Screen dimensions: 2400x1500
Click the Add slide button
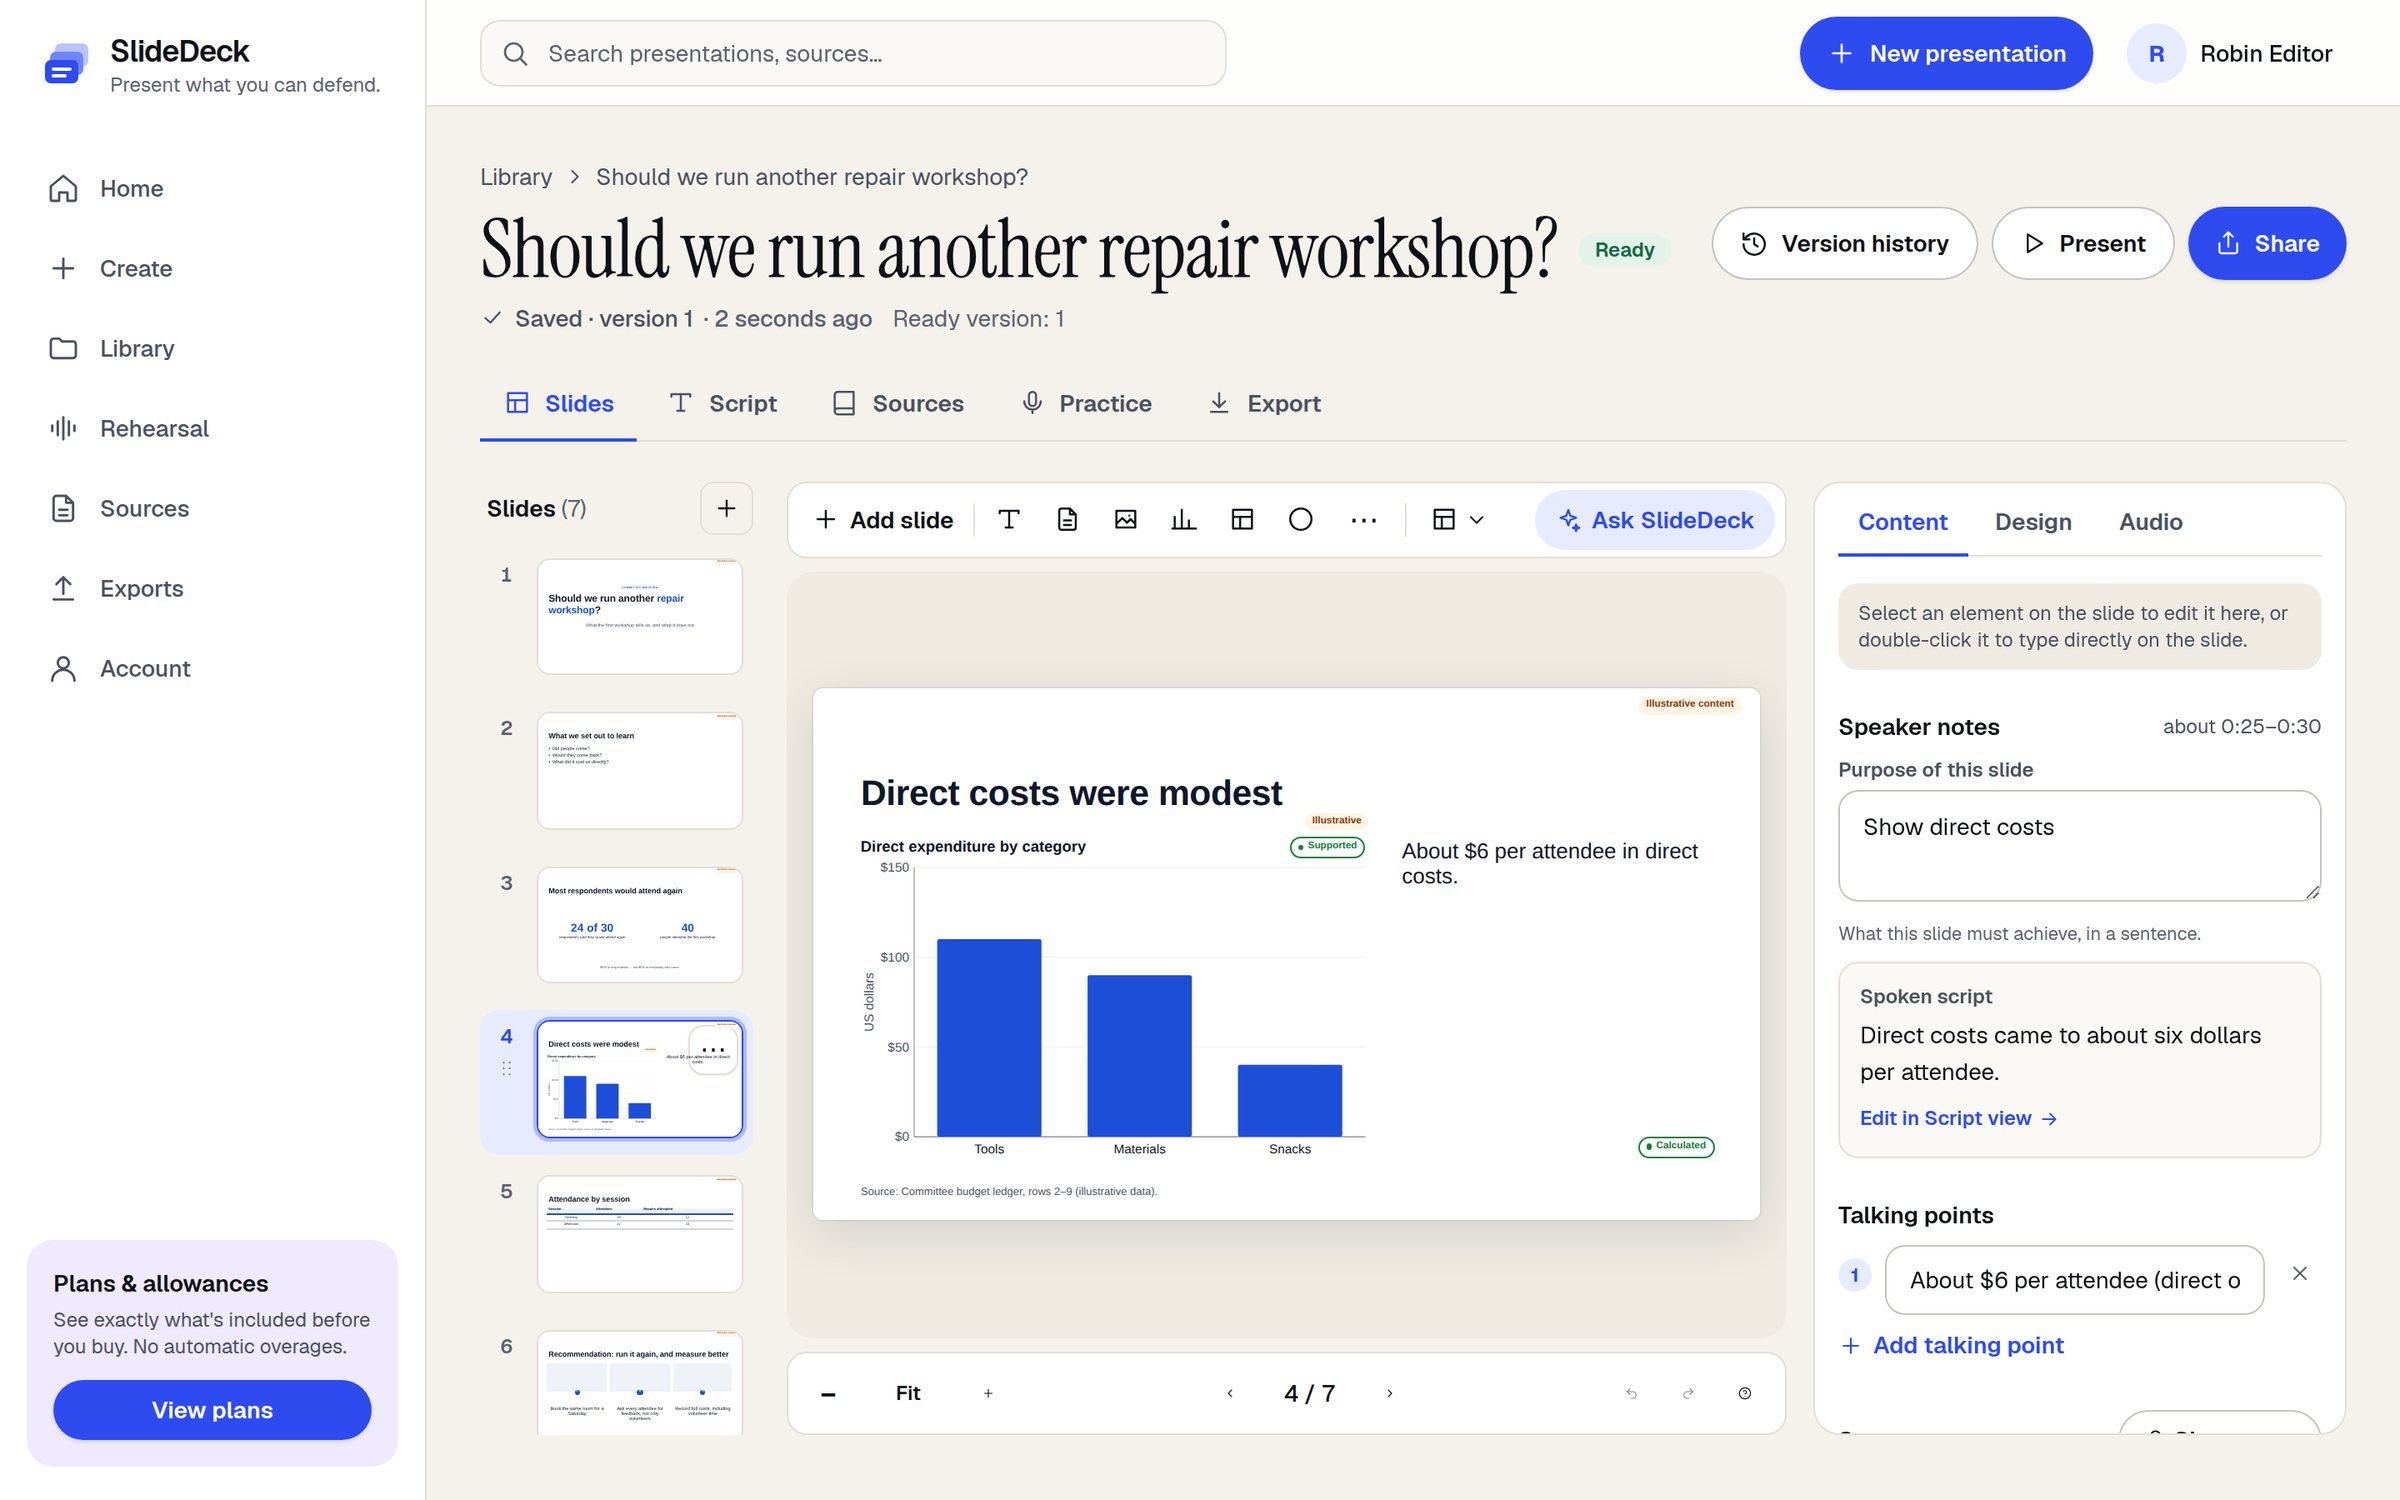click(x=885, y=520)
